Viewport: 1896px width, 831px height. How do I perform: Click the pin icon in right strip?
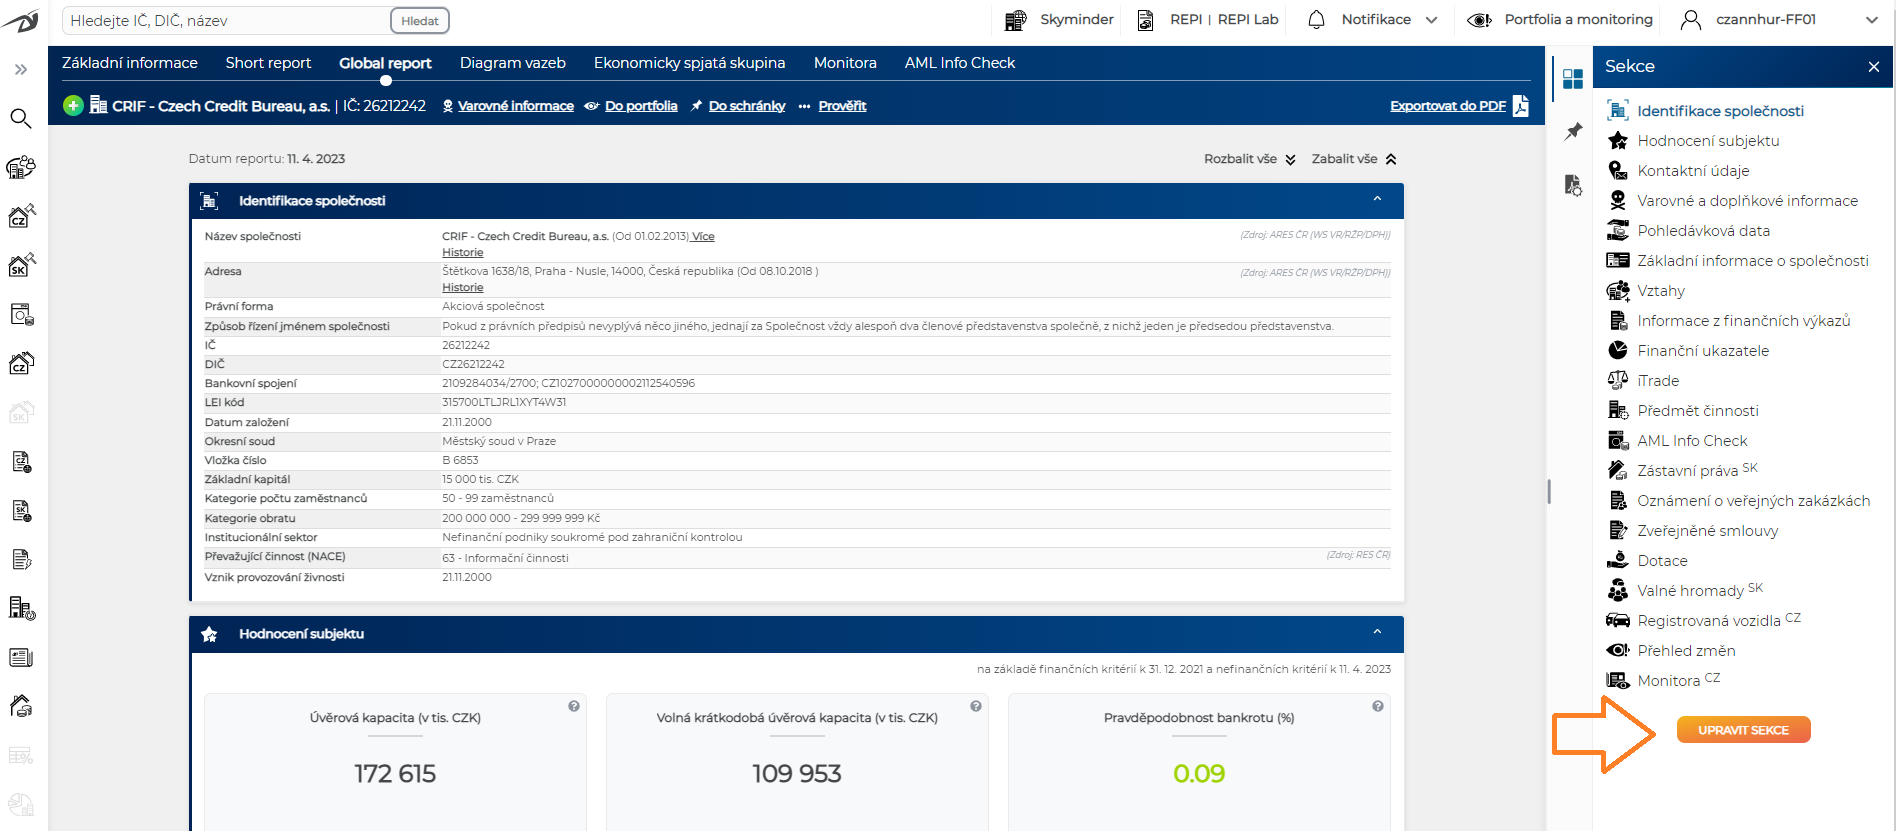click(1573, 131)
